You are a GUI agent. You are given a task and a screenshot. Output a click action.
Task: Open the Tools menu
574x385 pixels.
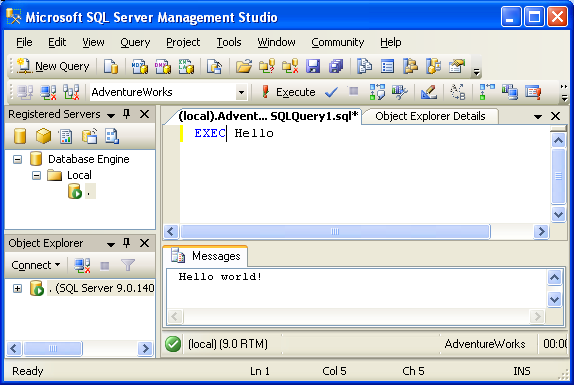[229, 42]
